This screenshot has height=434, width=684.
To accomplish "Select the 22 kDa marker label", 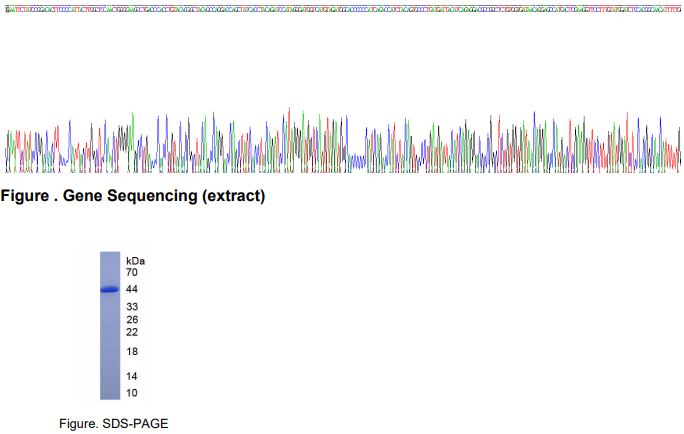I will [132, 332].
